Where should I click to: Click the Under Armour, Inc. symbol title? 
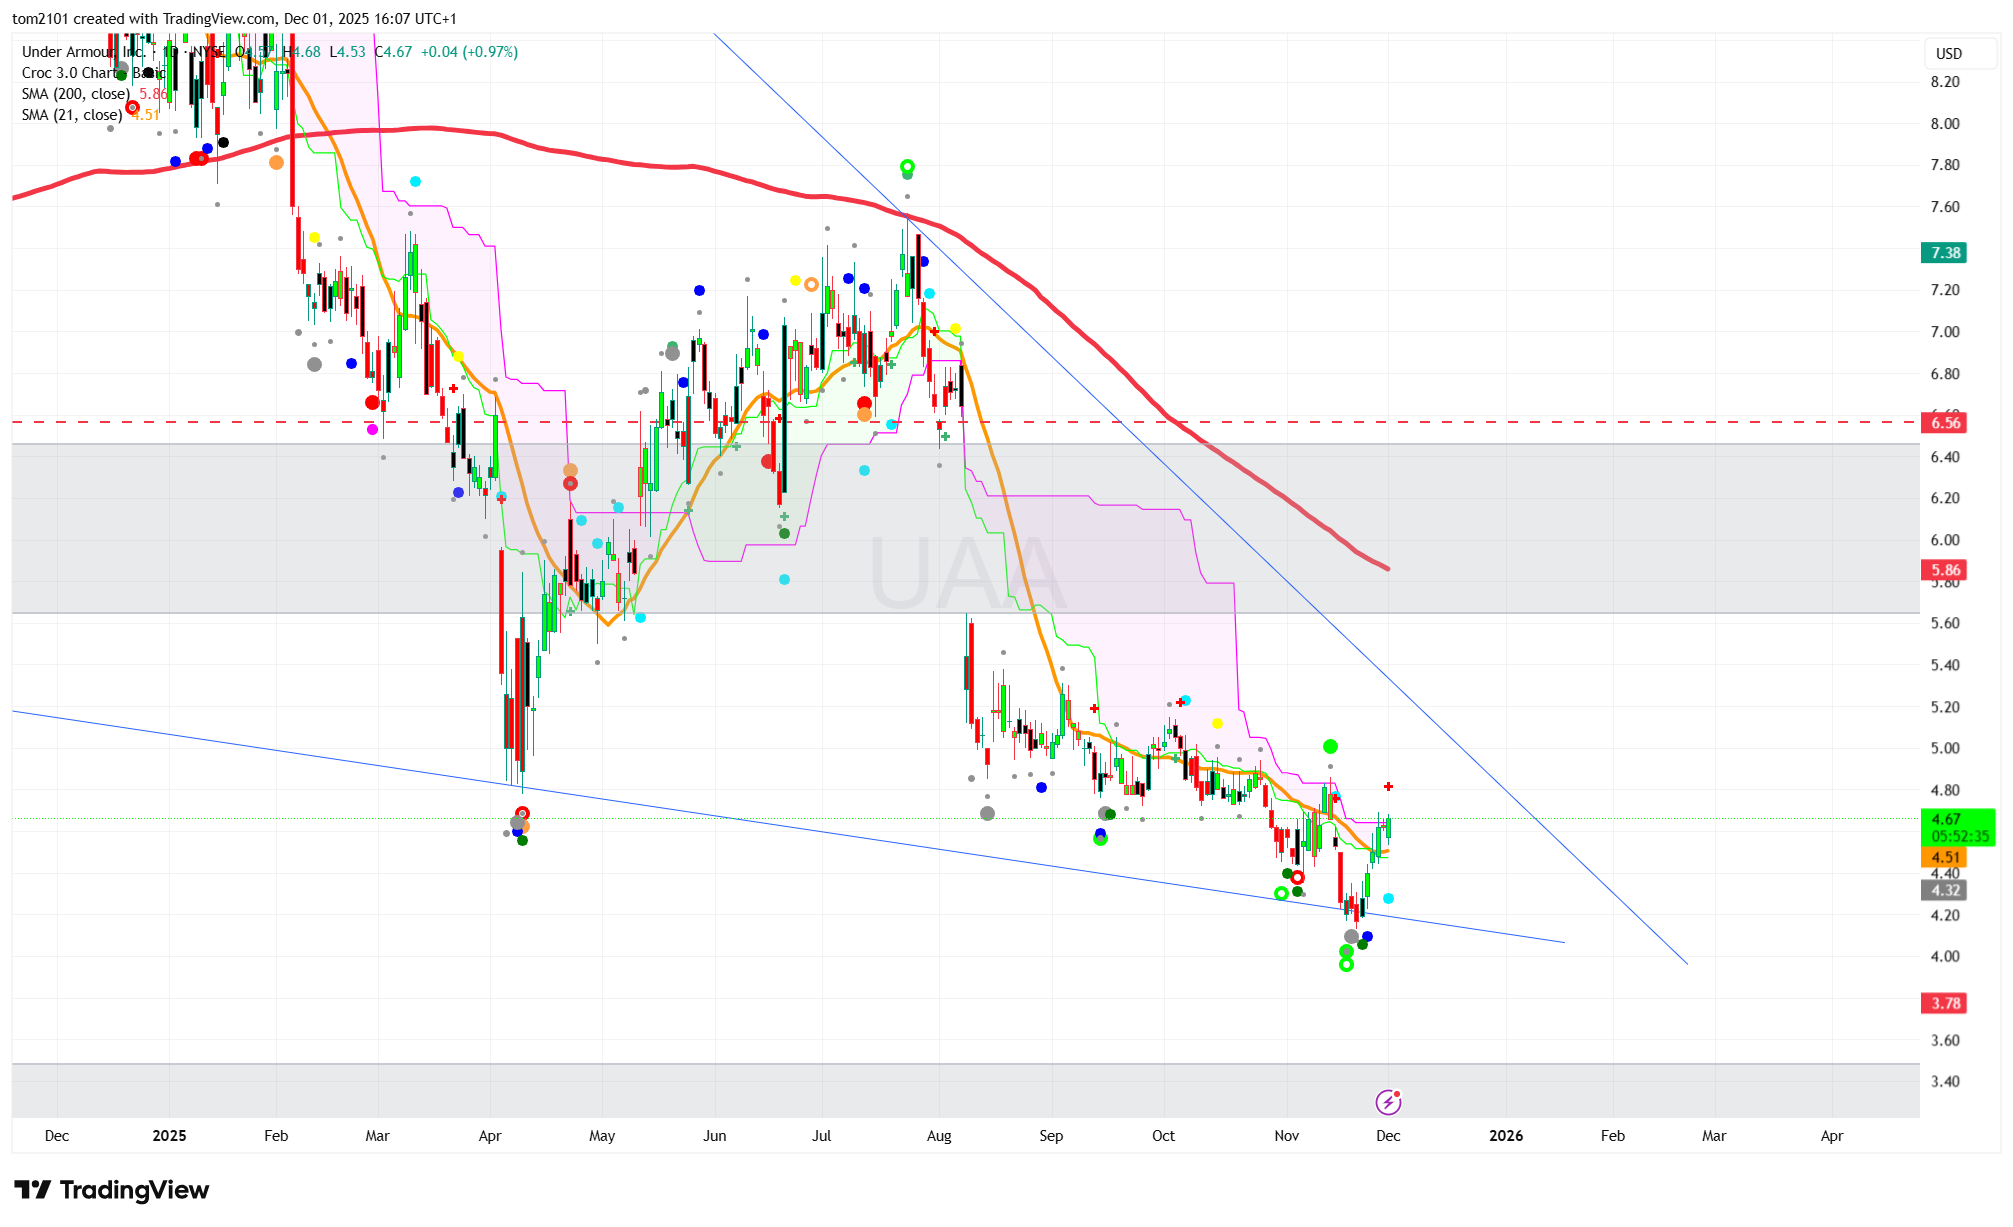82,52
